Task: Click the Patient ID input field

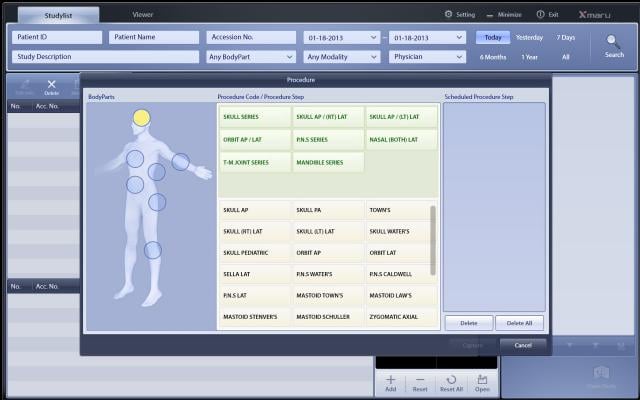Action: click(57, 37)
